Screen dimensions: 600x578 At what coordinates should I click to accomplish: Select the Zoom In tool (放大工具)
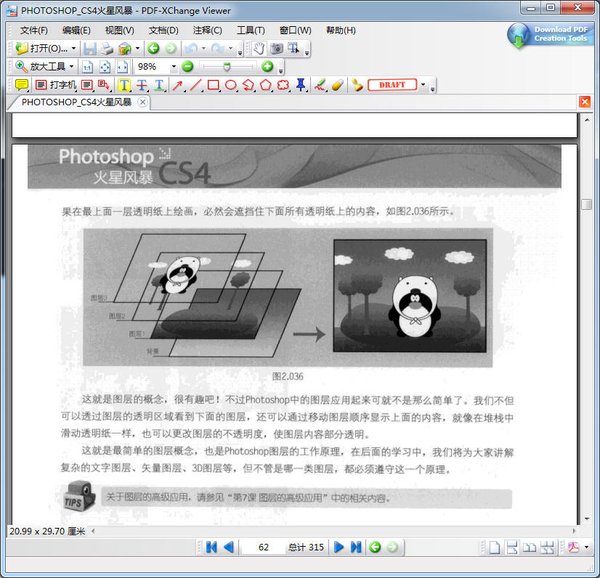click(40, 67)
